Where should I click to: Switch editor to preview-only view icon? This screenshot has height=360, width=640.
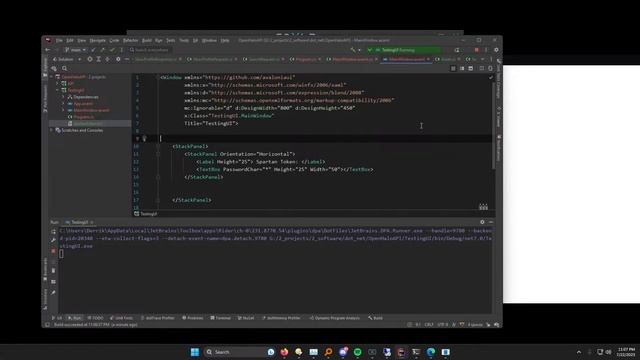pyautogui.click(x=471, y=69)
